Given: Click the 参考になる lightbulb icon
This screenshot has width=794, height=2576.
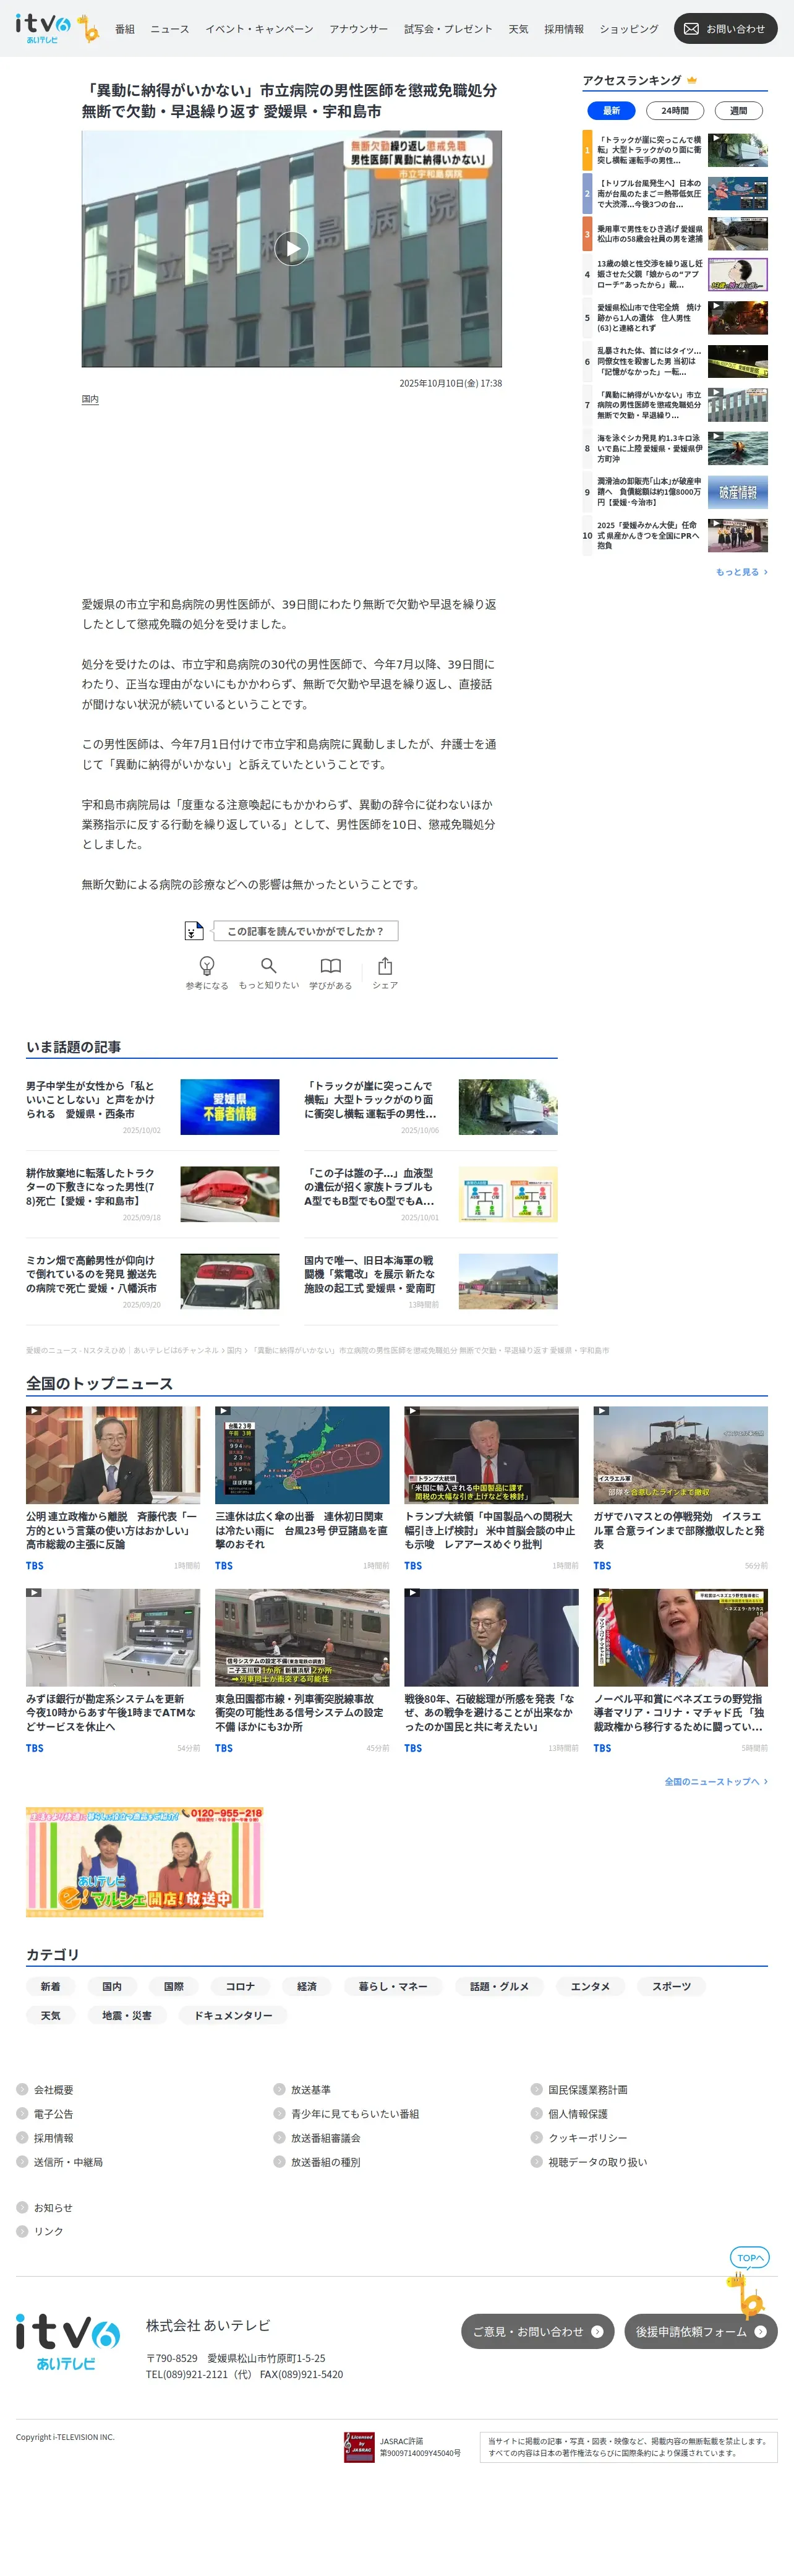Looking at the screenshot, I should tap(207, 965).
